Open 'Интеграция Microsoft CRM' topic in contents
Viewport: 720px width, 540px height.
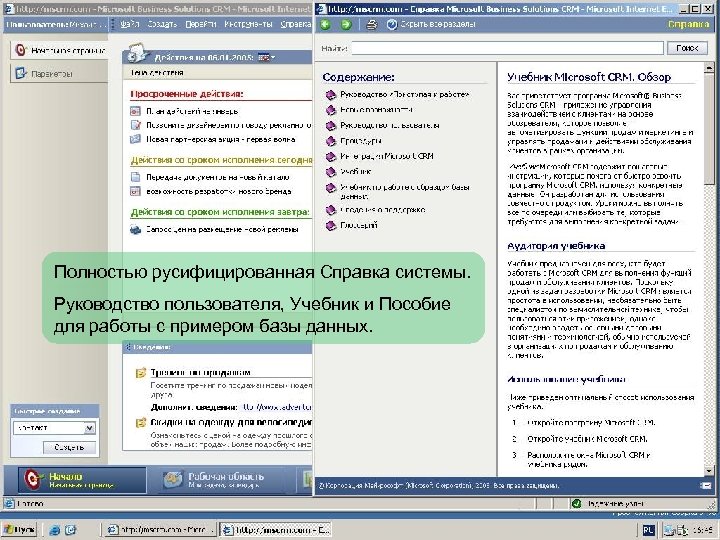(x=387, y=156)
